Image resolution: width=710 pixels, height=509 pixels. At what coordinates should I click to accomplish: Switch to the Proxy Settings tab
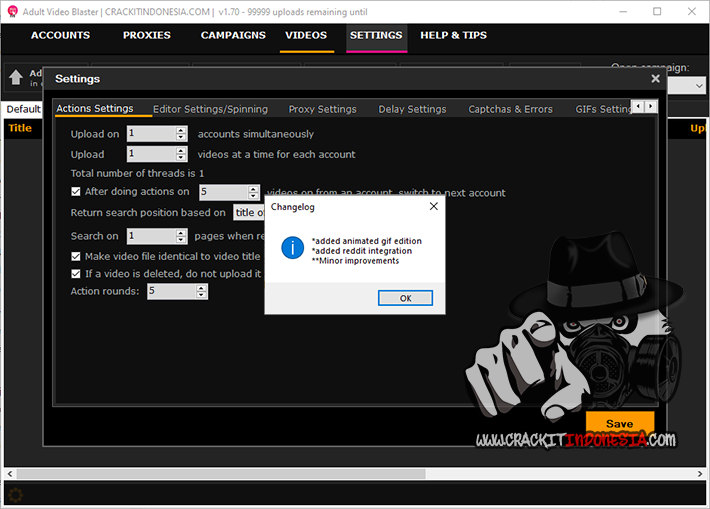pos(322,109)
